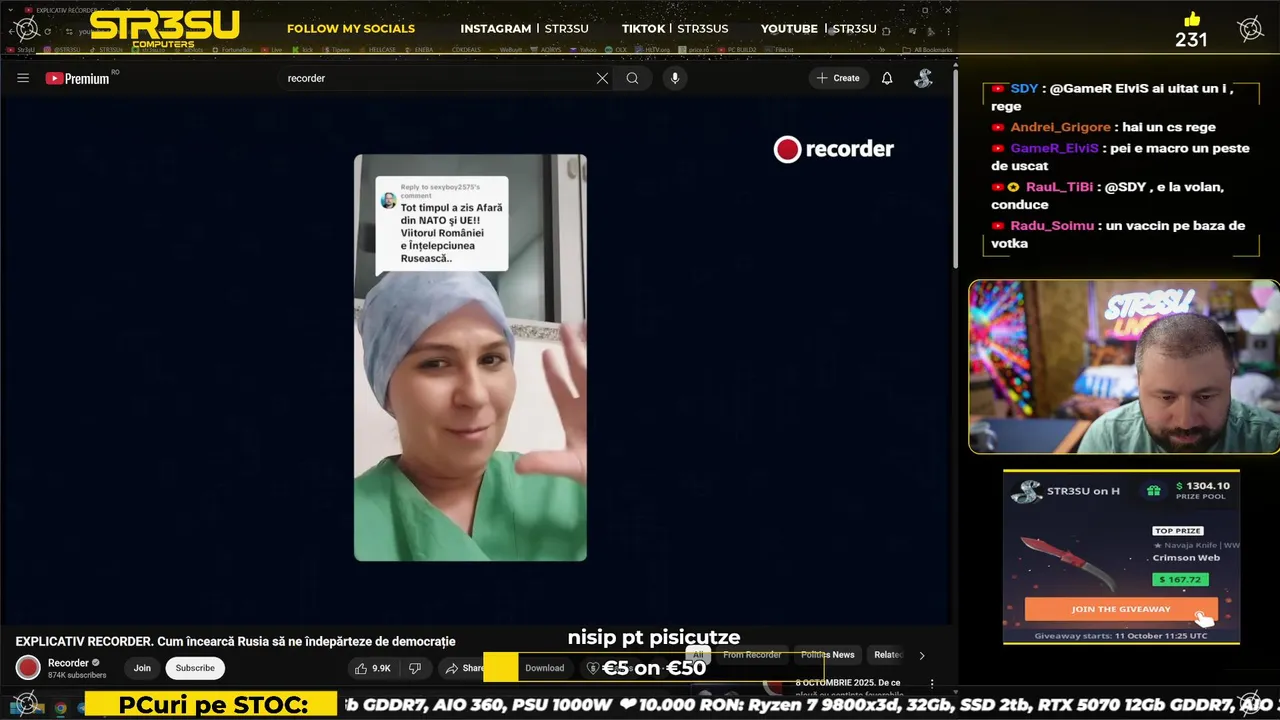Open the price.ro bookmark
This screenshot has height=720, width=1280.
pyautogui.click(x=694, y=49)
